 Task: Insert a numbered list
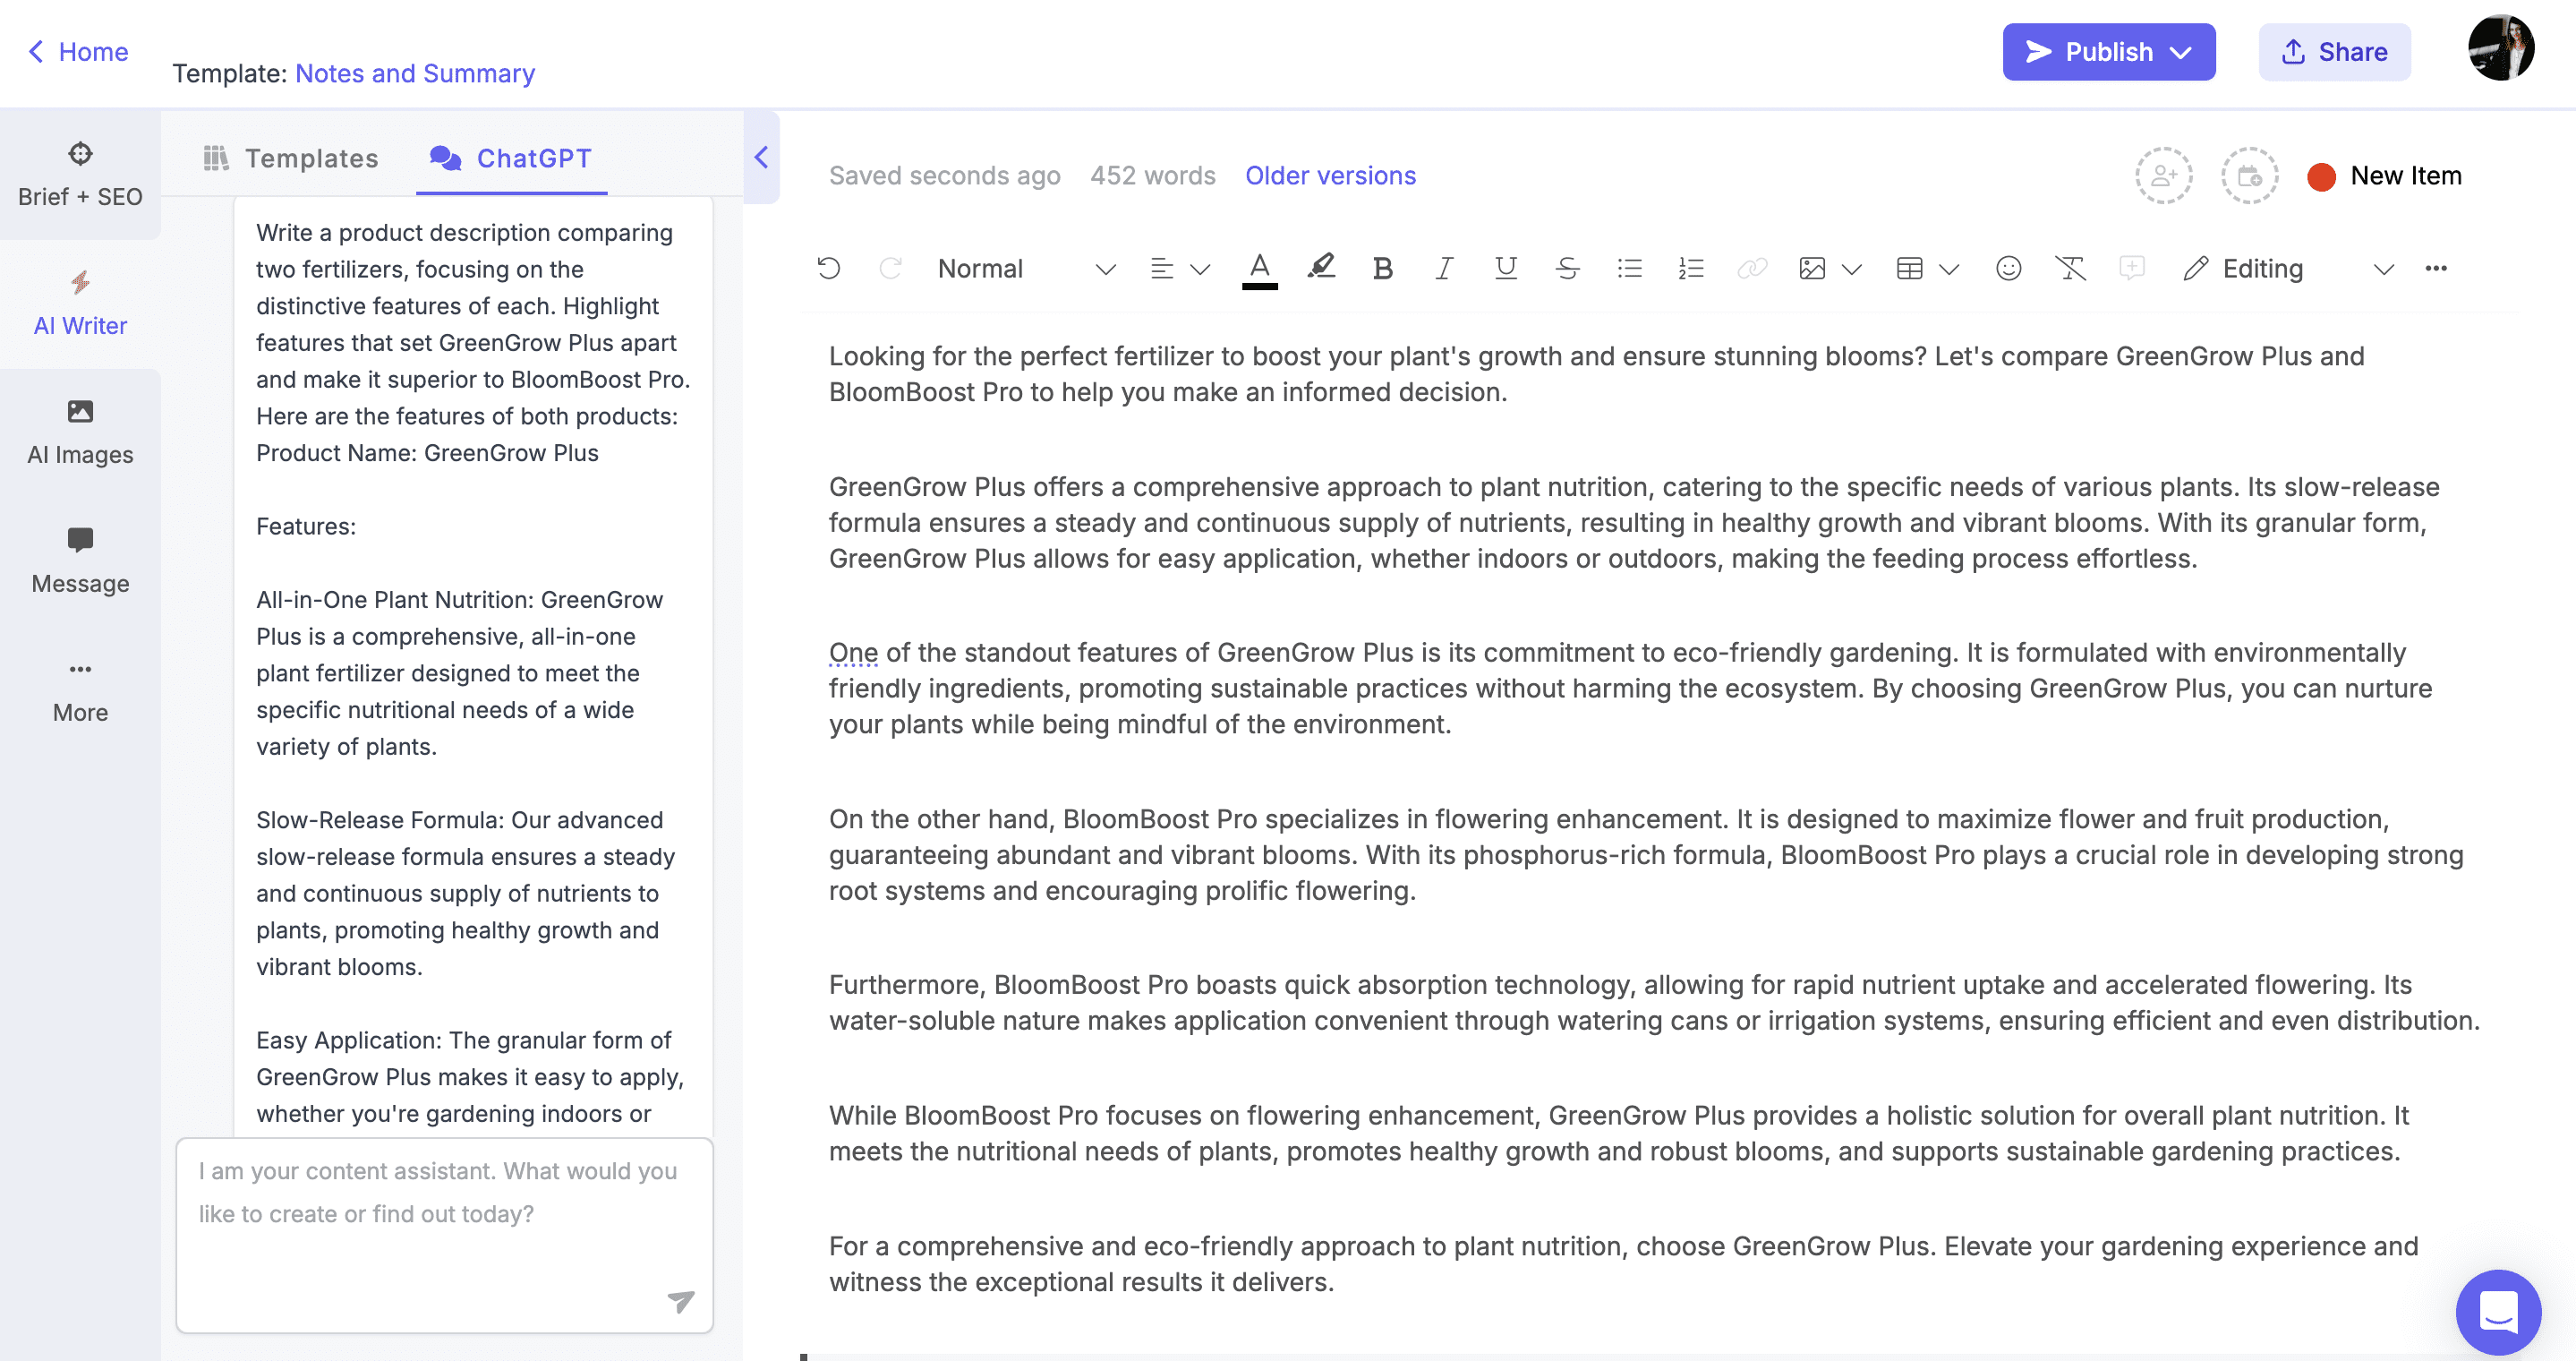point(1690,268)
